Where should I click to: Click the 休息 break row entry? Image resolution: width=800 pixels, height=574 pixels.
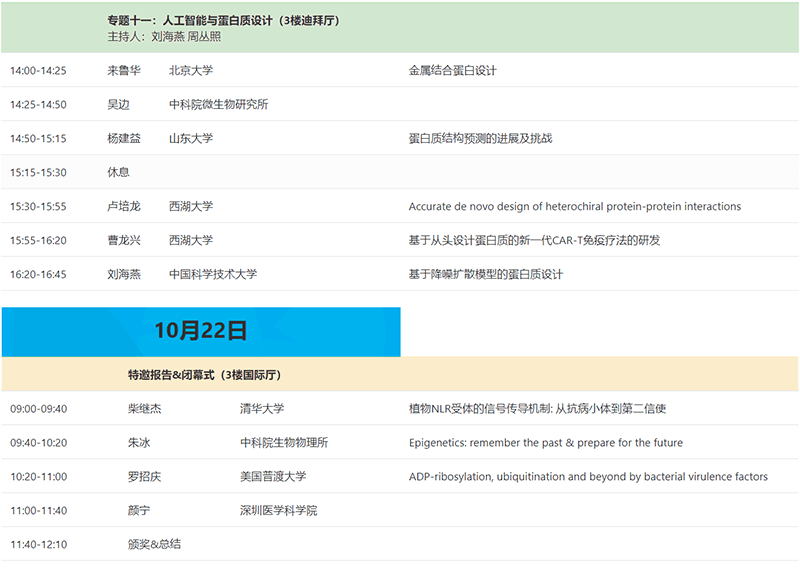(x=118, y=172)
